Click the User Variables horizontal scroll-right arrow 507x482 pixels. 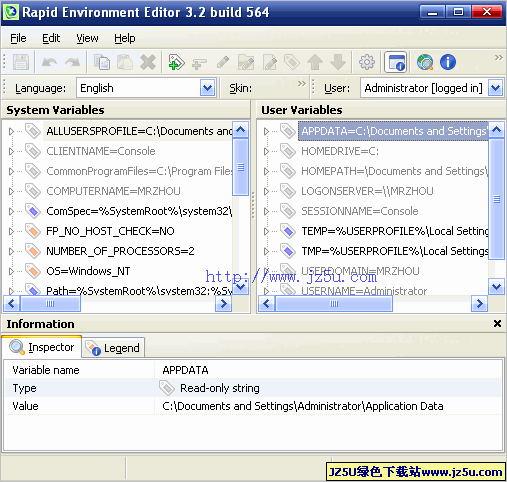(x=479, y=304)
